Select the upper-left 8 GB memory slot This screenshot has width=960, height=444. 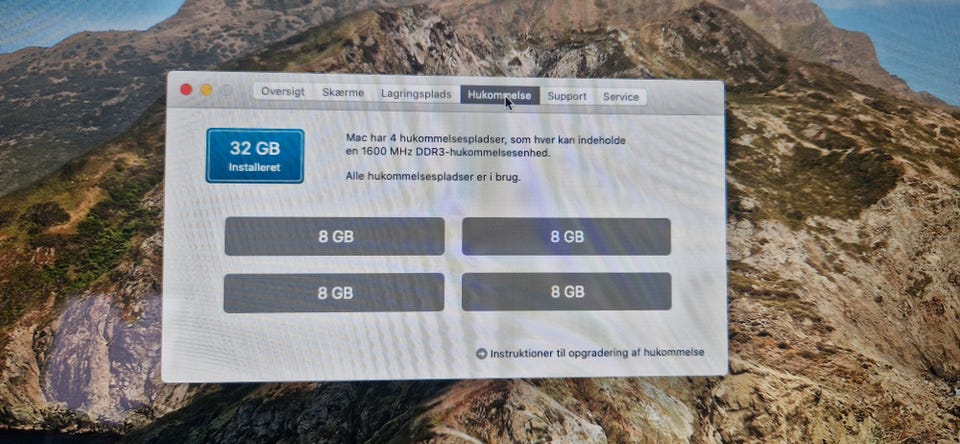[x=334, y=236]
